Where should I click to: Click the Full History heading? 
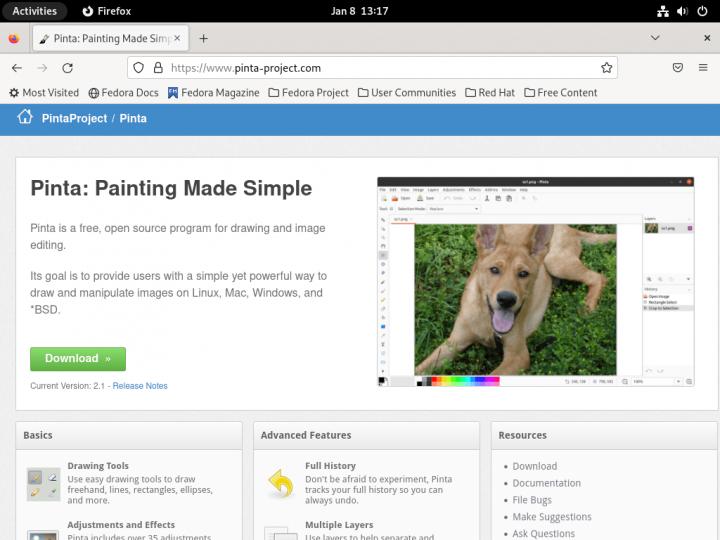coord(331,466)
